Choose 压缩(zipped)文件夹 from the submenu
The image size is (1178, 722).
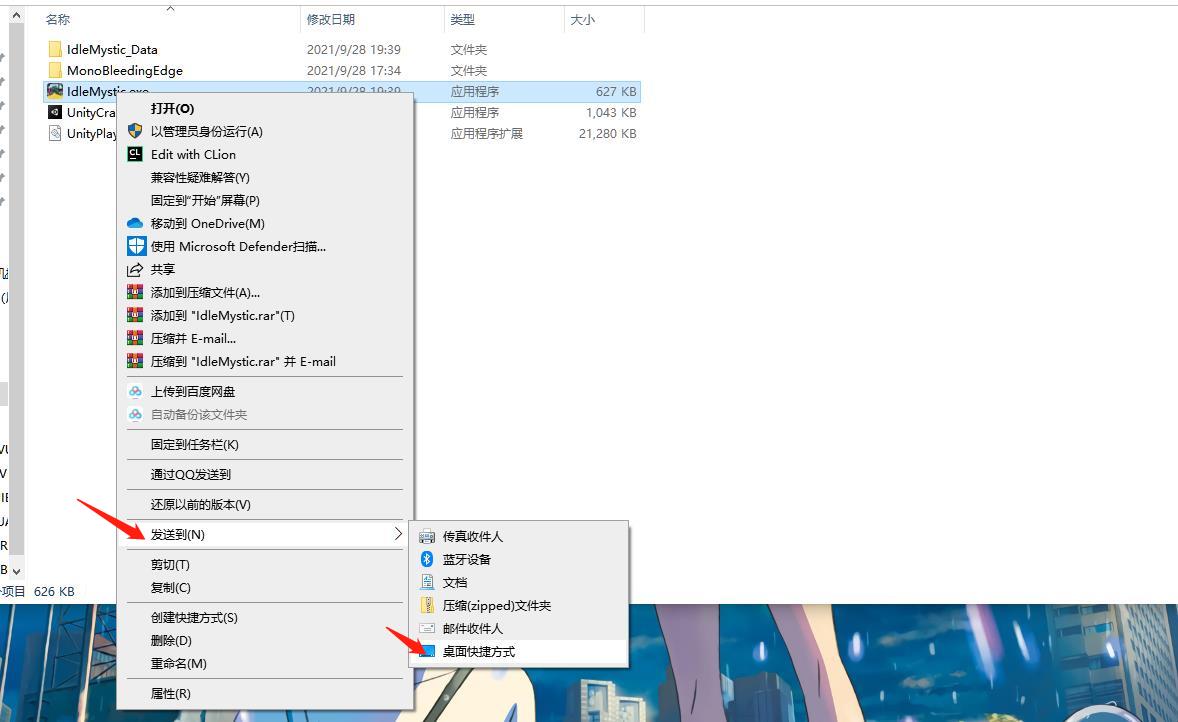tap(497, 605)
